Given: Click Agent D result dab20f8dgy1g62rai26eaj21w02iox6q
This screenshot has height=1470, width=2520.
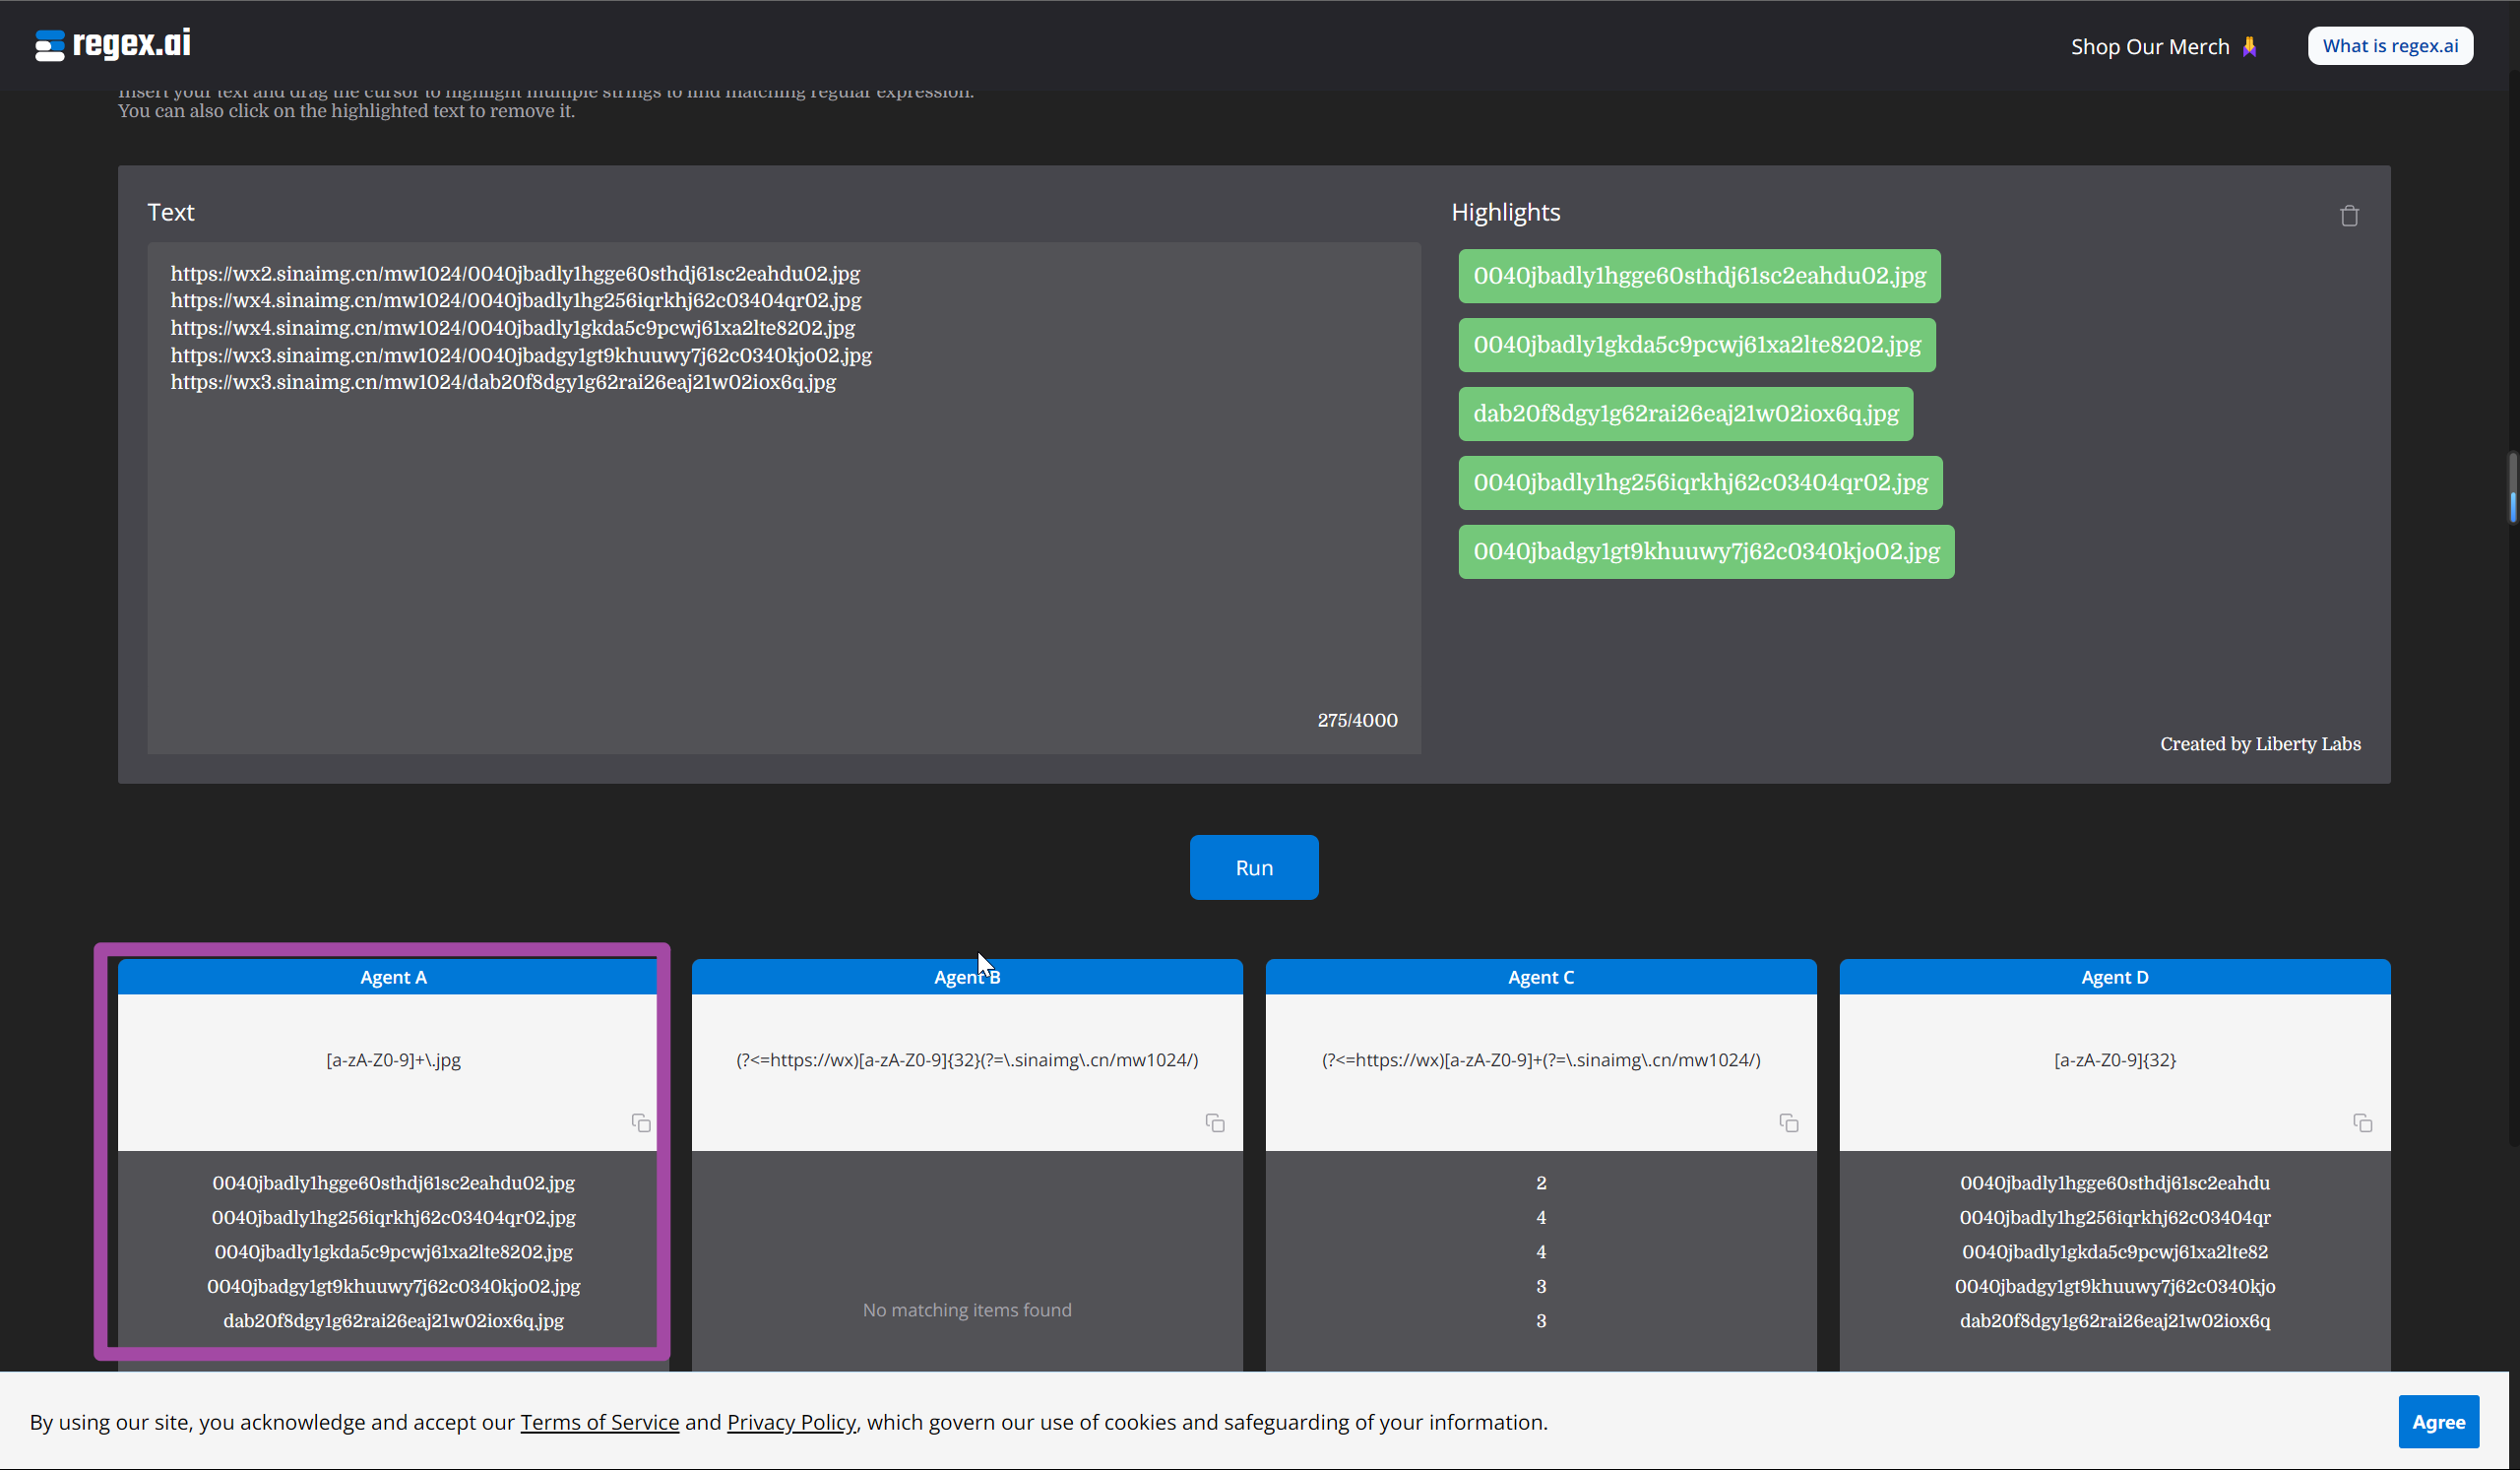Looking at the screenshot, I should click(2115, 1321).
